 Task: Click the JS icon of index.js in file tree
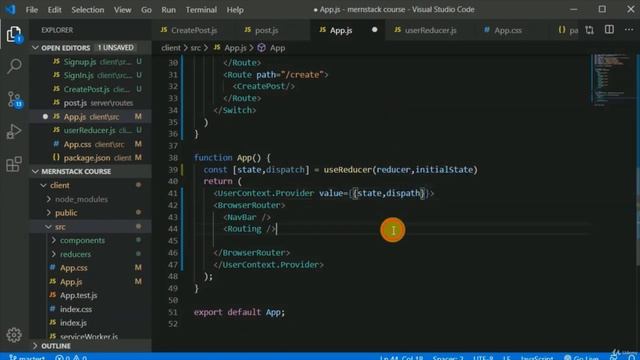pyautogui.click(x=53, y=322)
